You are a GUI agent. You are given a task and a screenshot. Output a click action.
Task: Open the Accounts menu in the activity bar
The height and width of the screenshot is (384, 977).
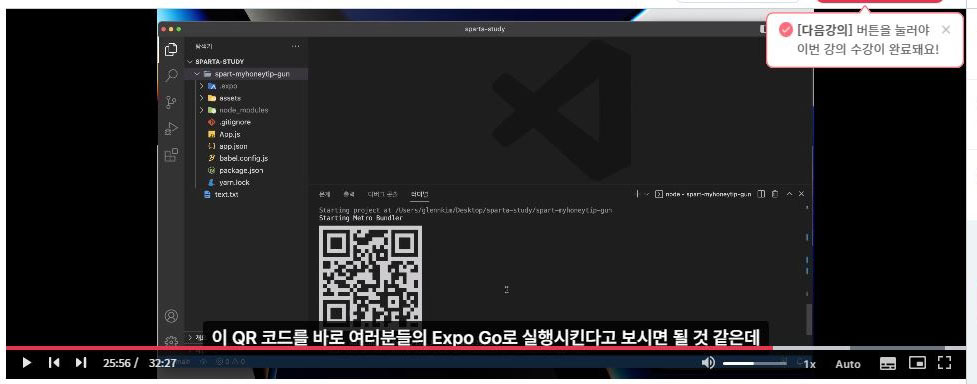(x=171, y=316)
